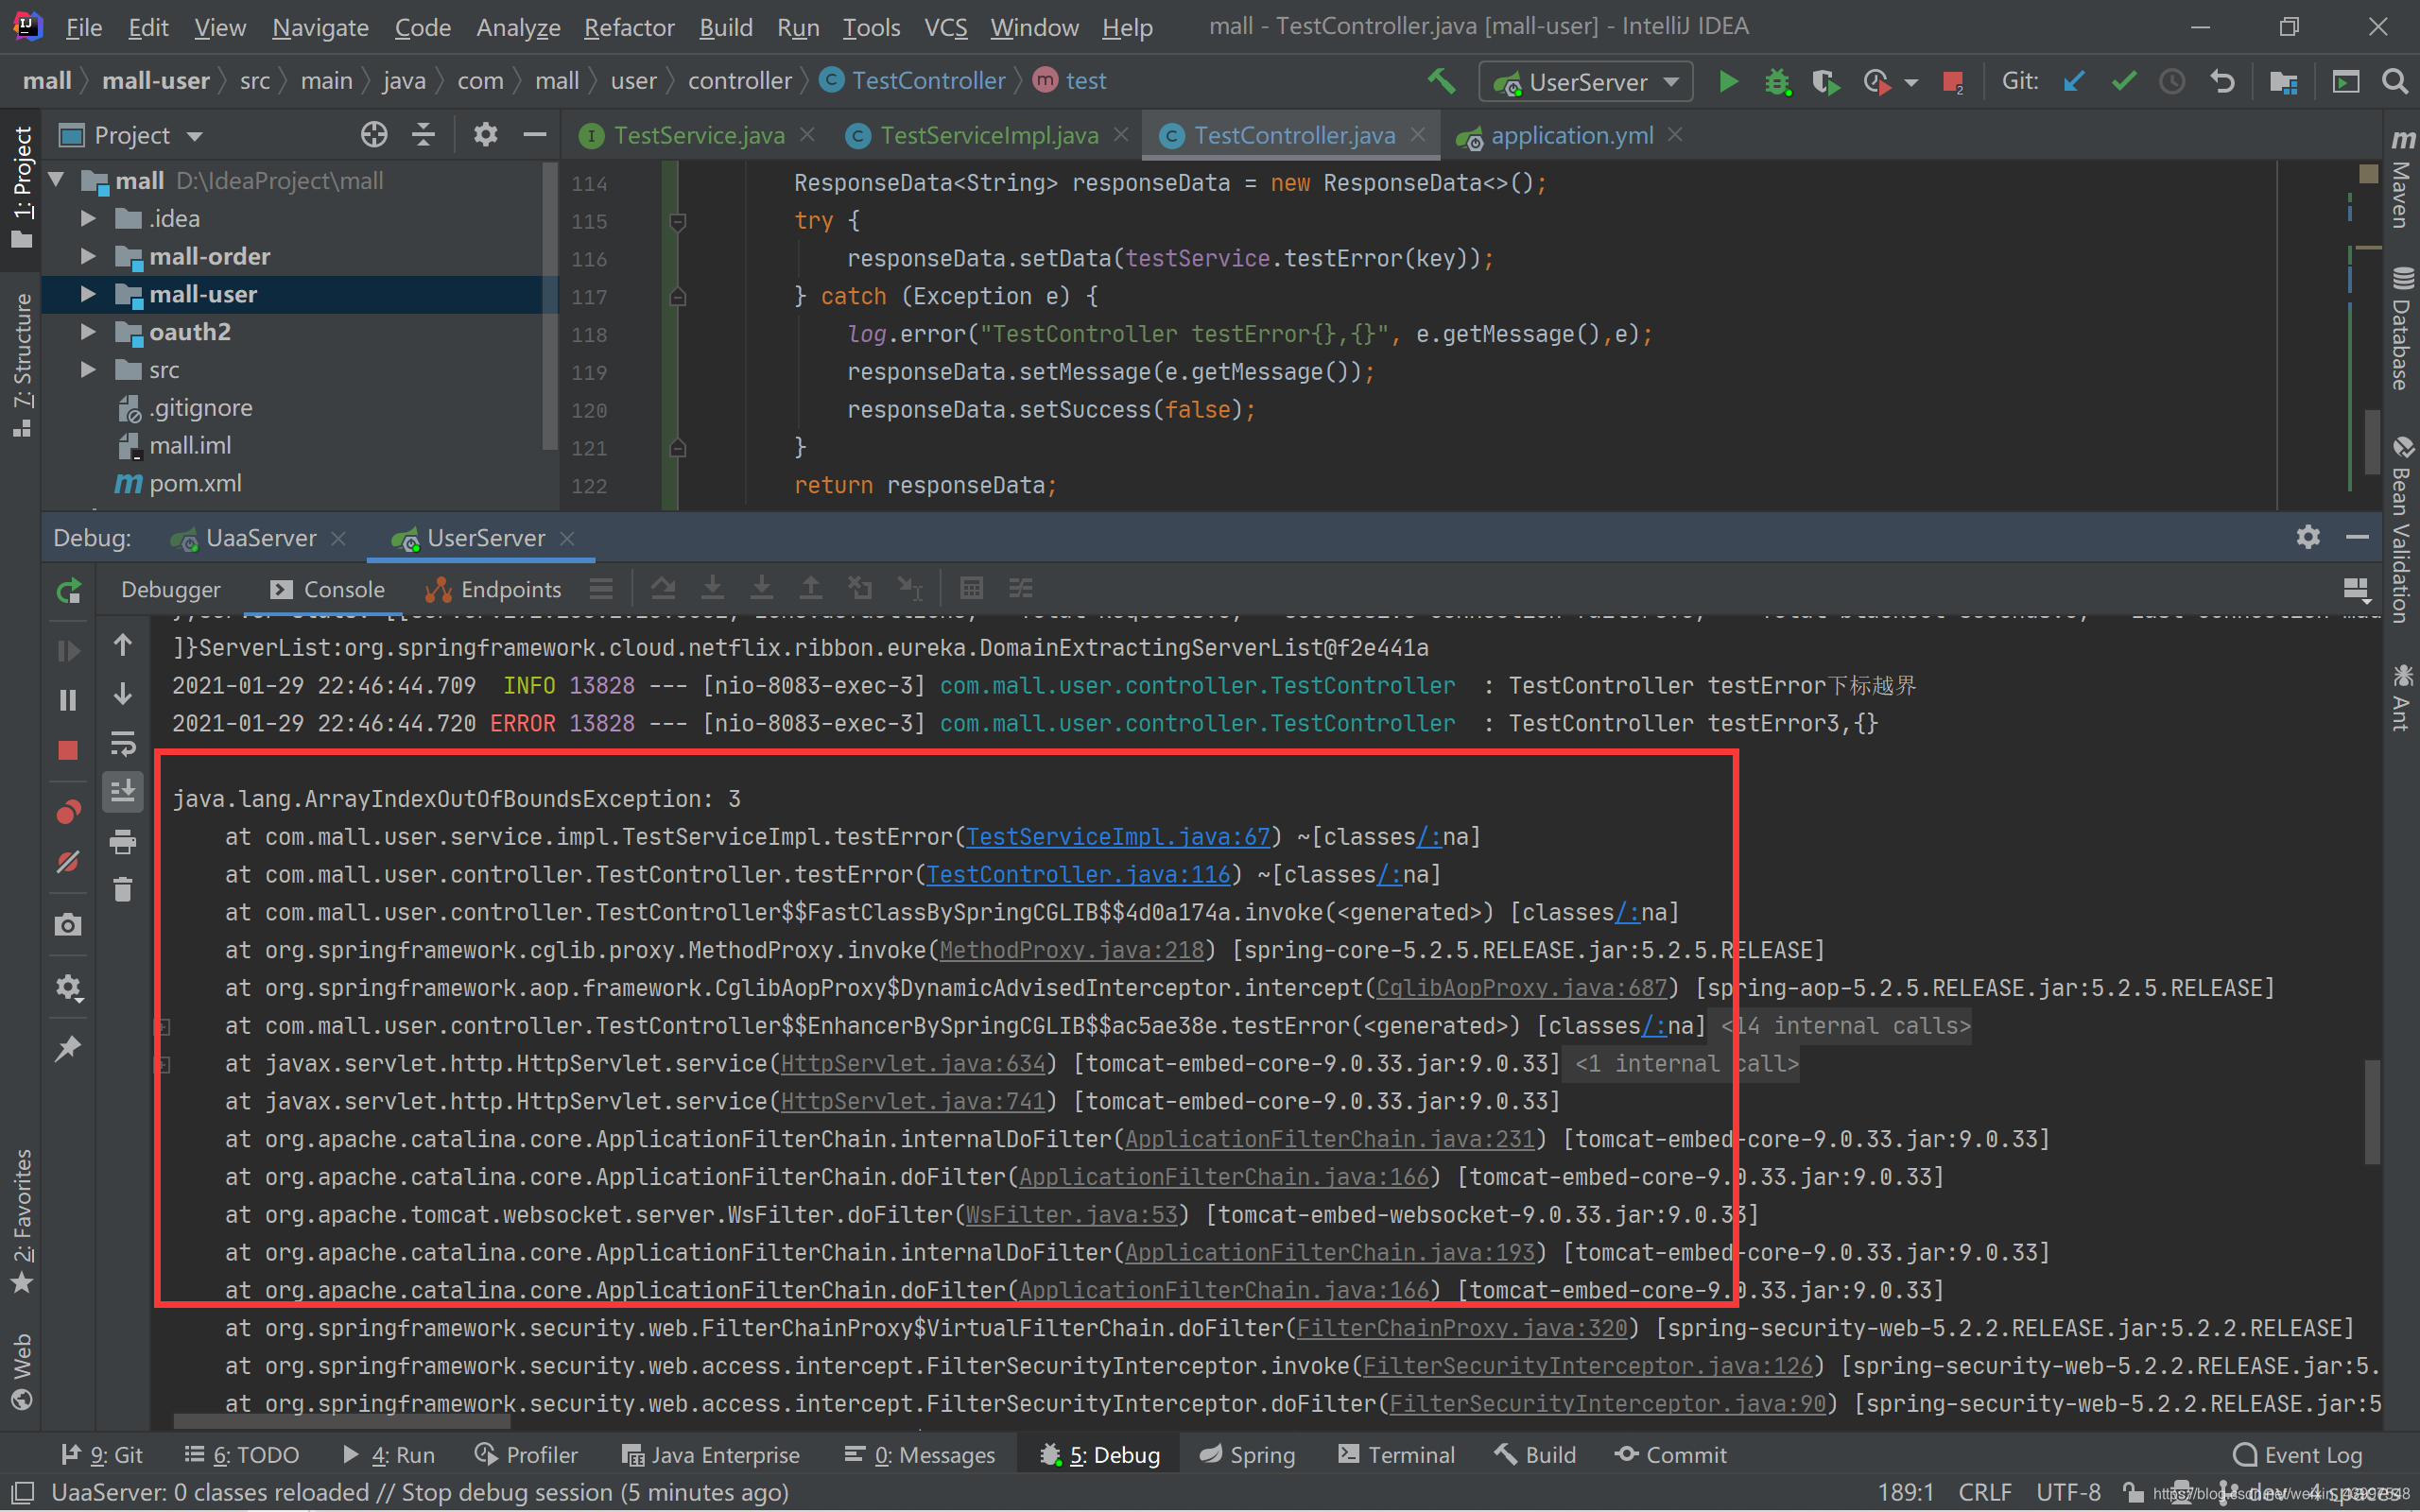Run UserServer with coverage
Viewport: 2420px width, 1512px height.
tap(1826, 81)
